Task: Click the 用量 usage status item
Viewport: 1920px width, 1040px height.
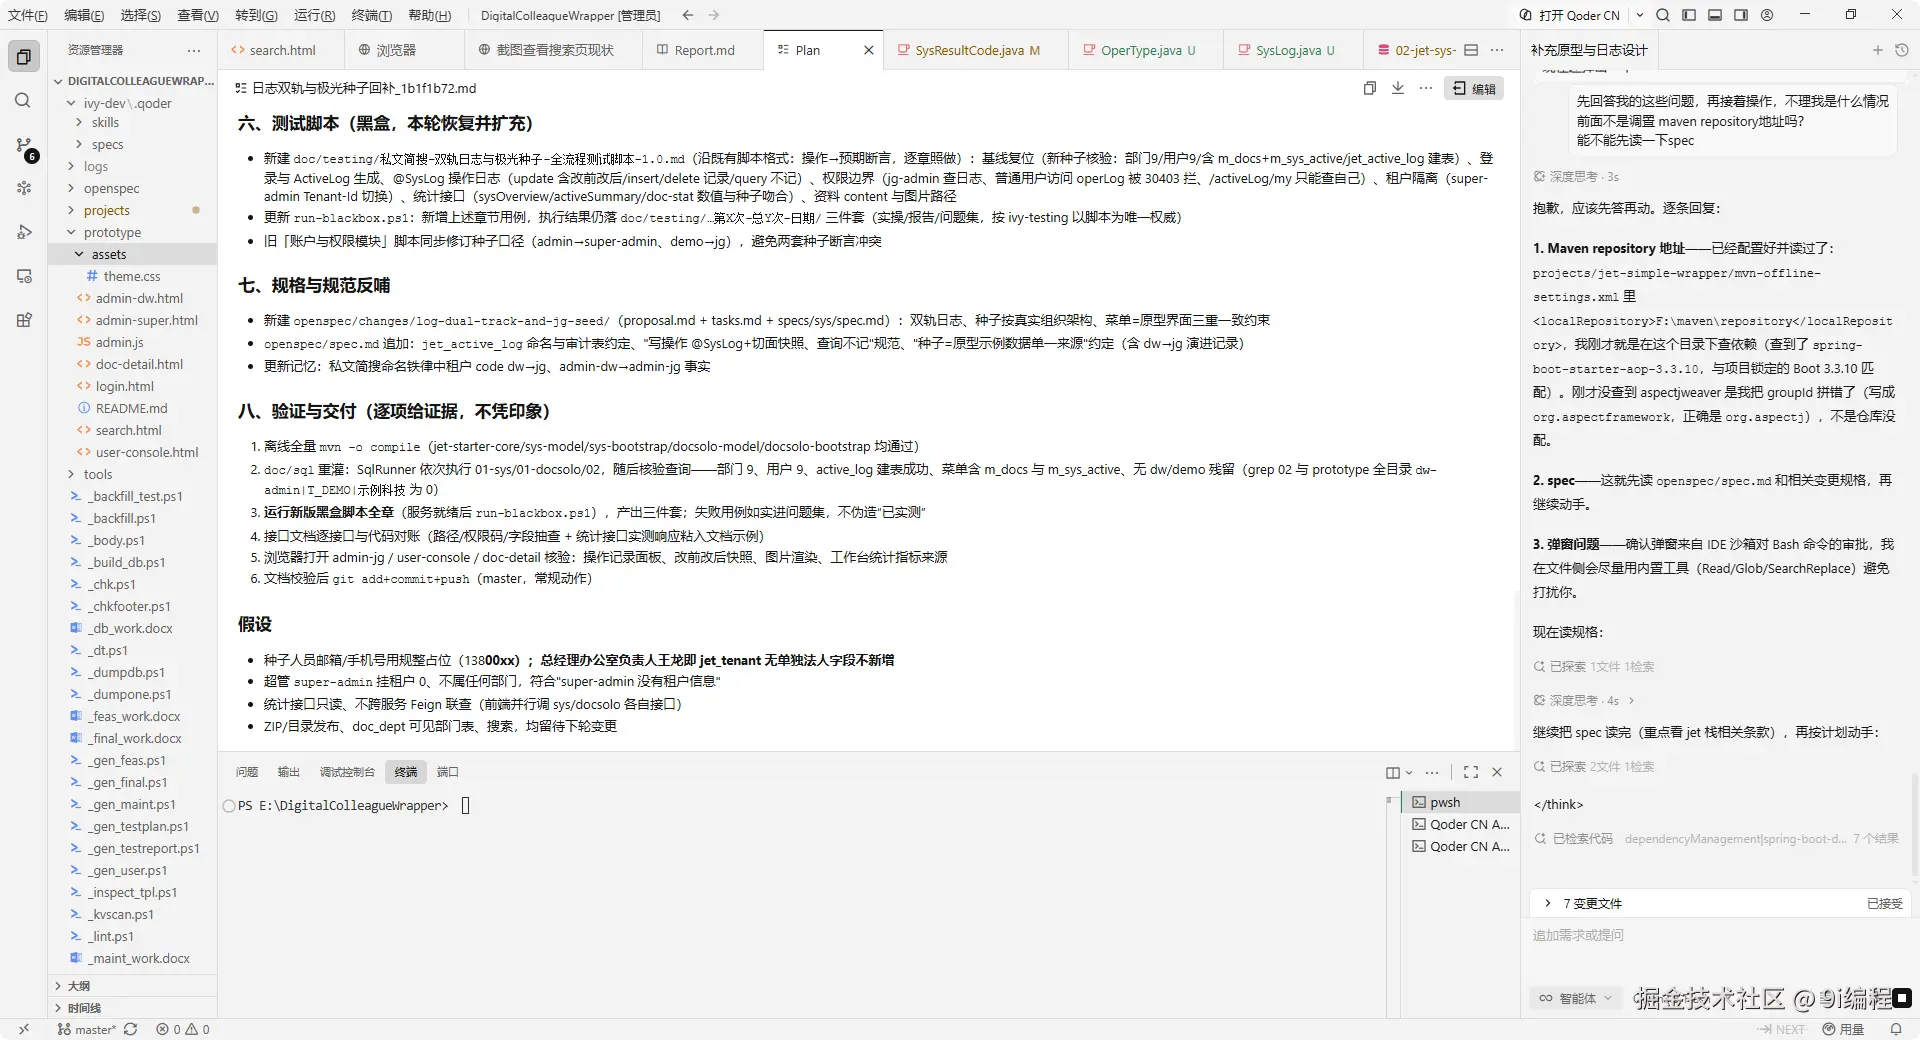Action: click(x=1843, y=1029)
